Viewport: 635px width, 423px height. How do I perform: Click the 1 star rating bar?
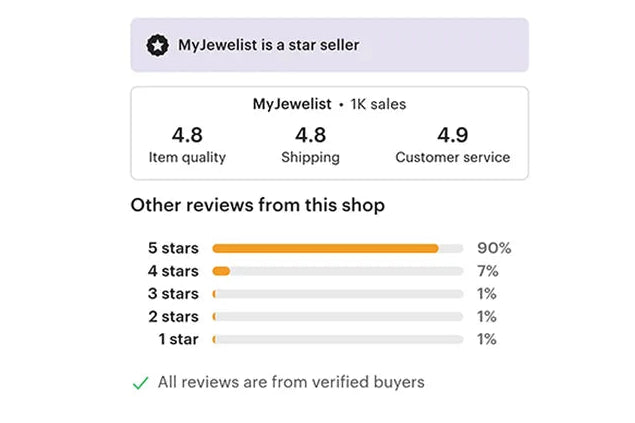tap(337, 340)
